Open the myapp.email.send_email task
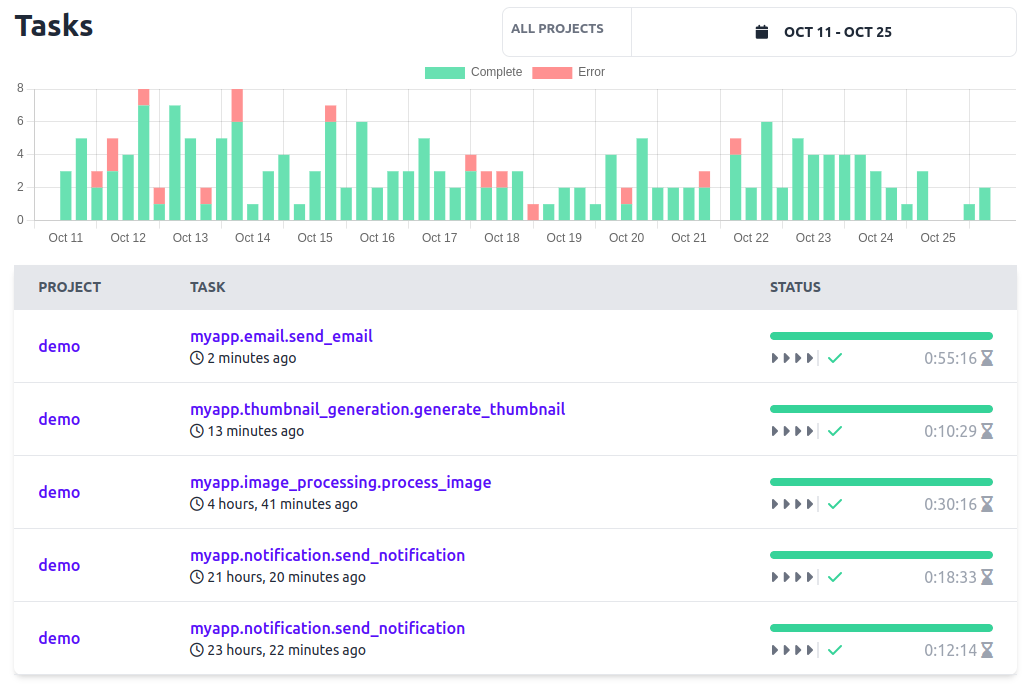 tap(281, 336)
